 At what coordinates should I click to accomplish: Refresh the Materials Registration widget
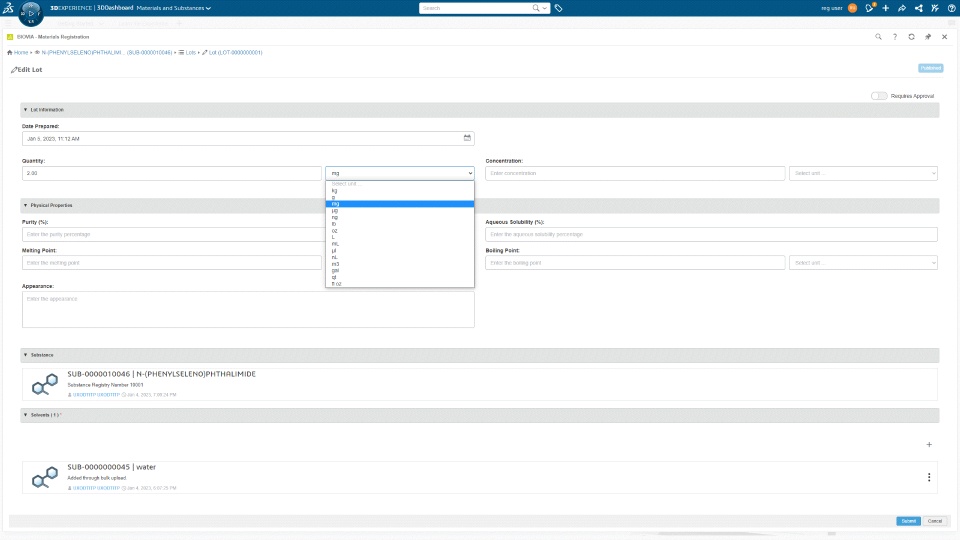(x=911, y=37)
